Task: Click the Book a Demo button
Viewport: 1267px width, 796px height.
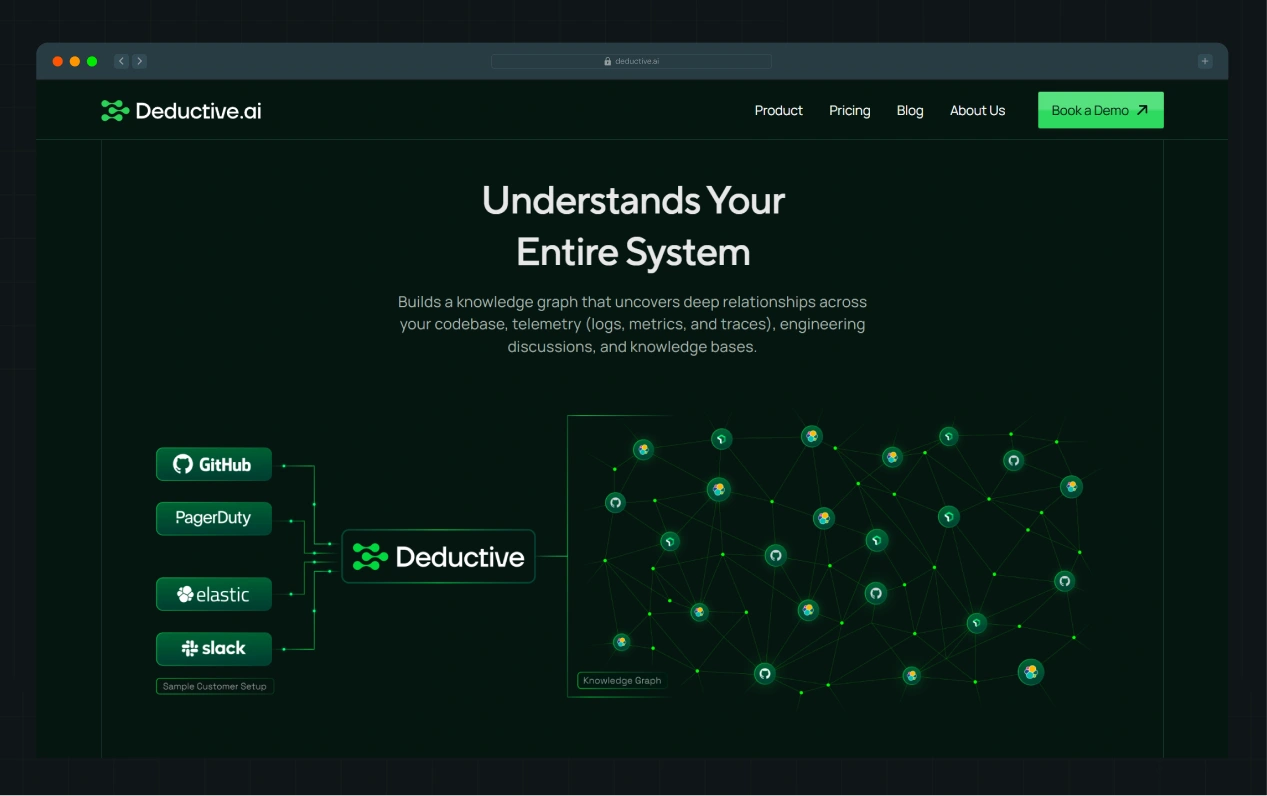Action: click(x=1100, y=110)
